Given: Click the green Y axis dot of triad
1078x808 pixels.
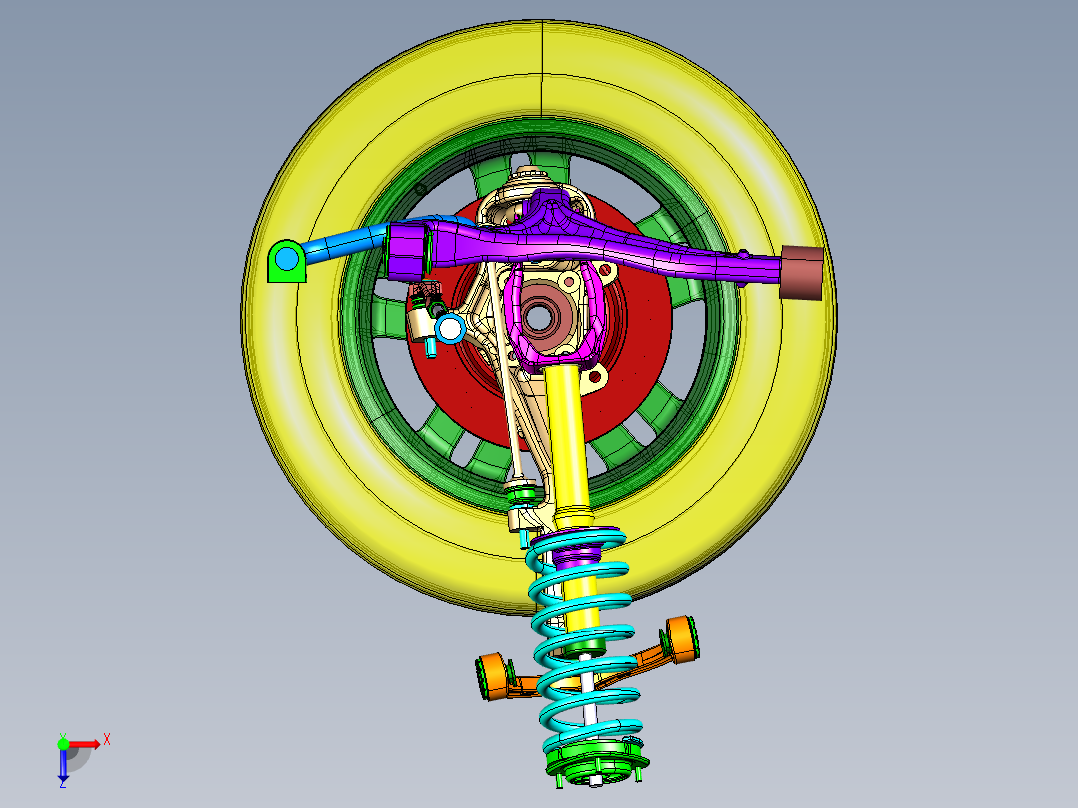Looking at the screenshot, I should click(63, 743).
